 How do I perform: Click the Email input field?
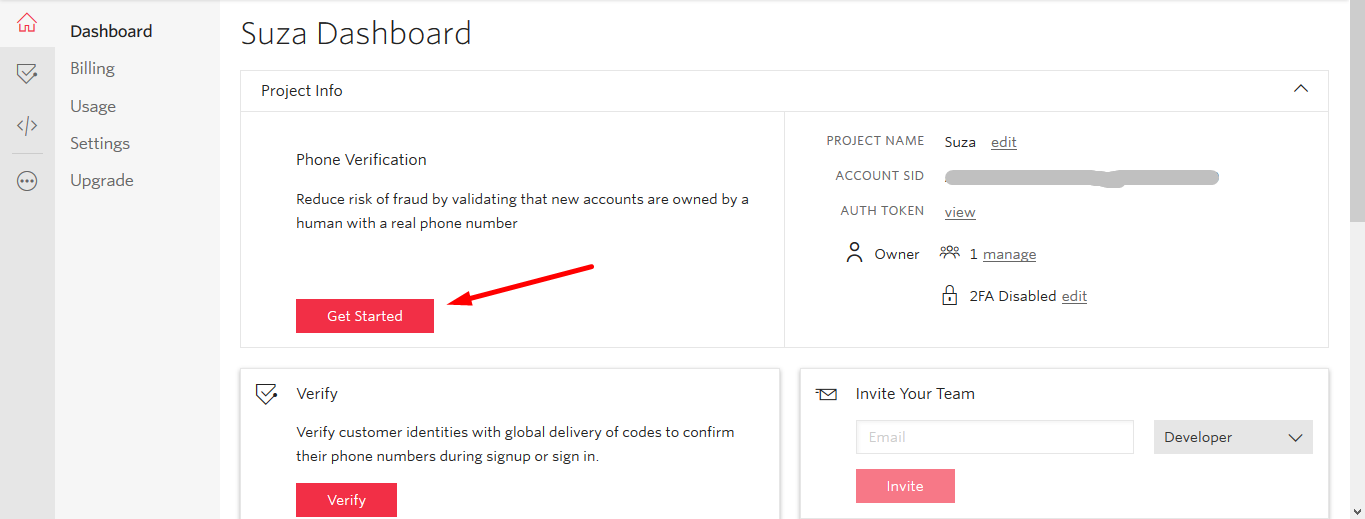coord(995,437)
